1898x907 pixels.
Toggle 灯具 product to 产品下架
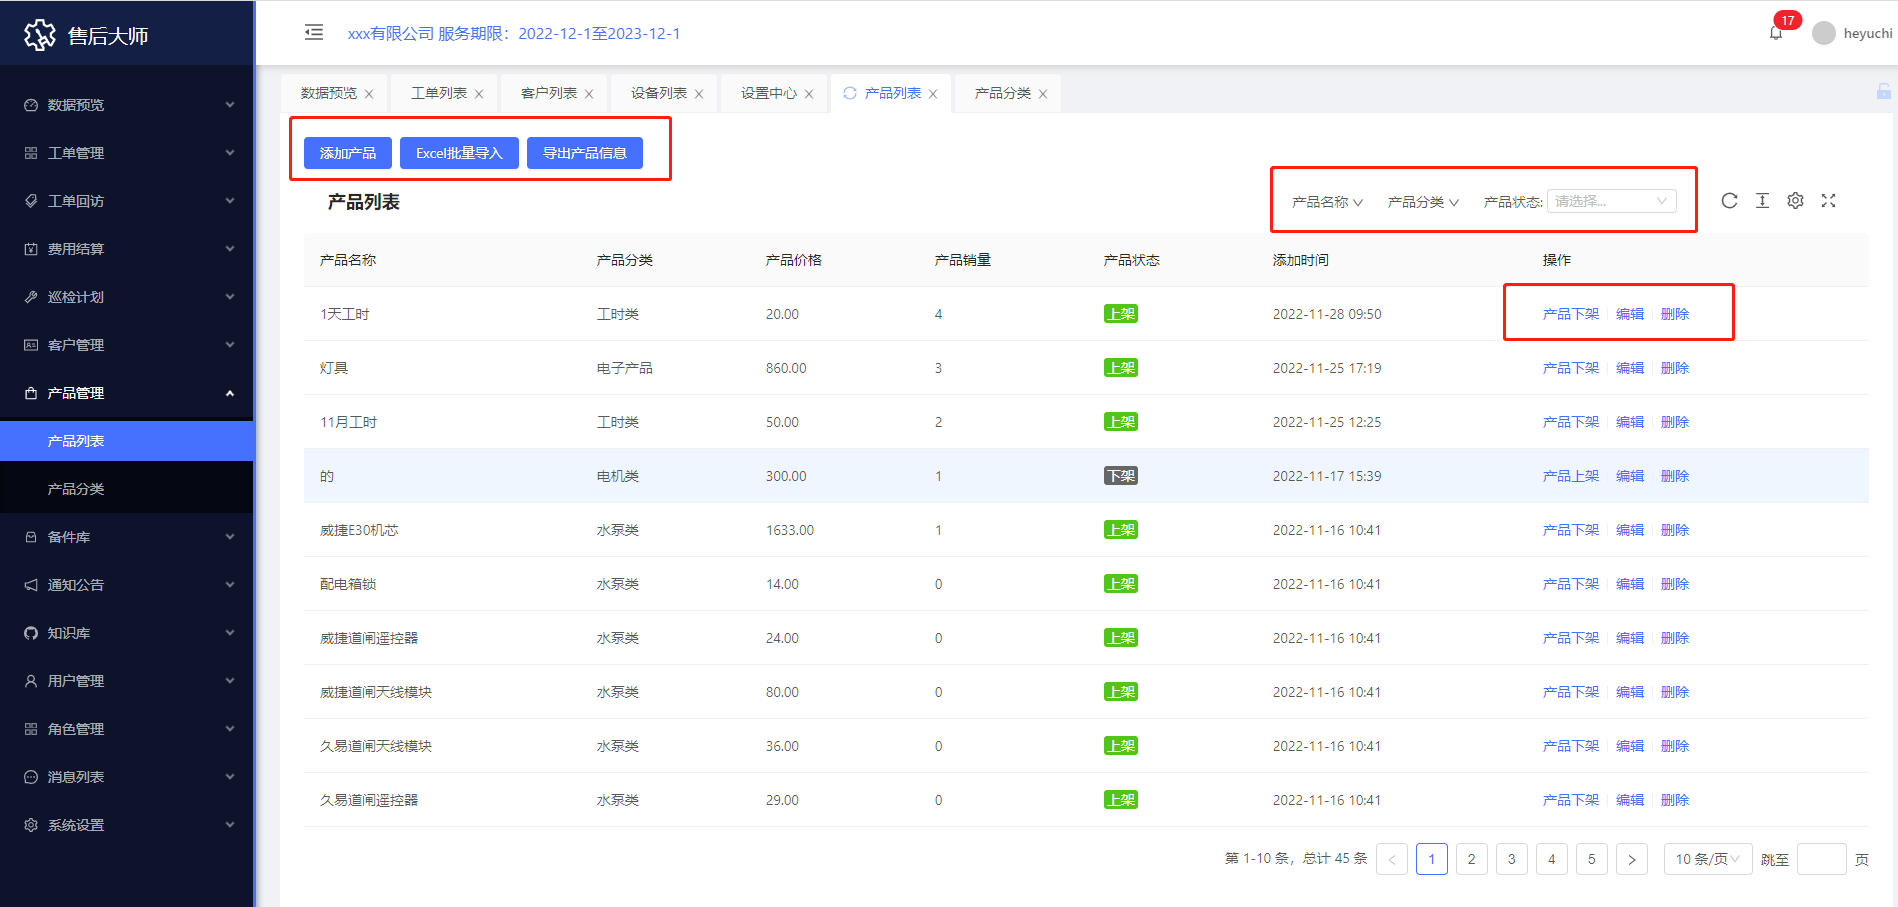tap(1570, 368)
